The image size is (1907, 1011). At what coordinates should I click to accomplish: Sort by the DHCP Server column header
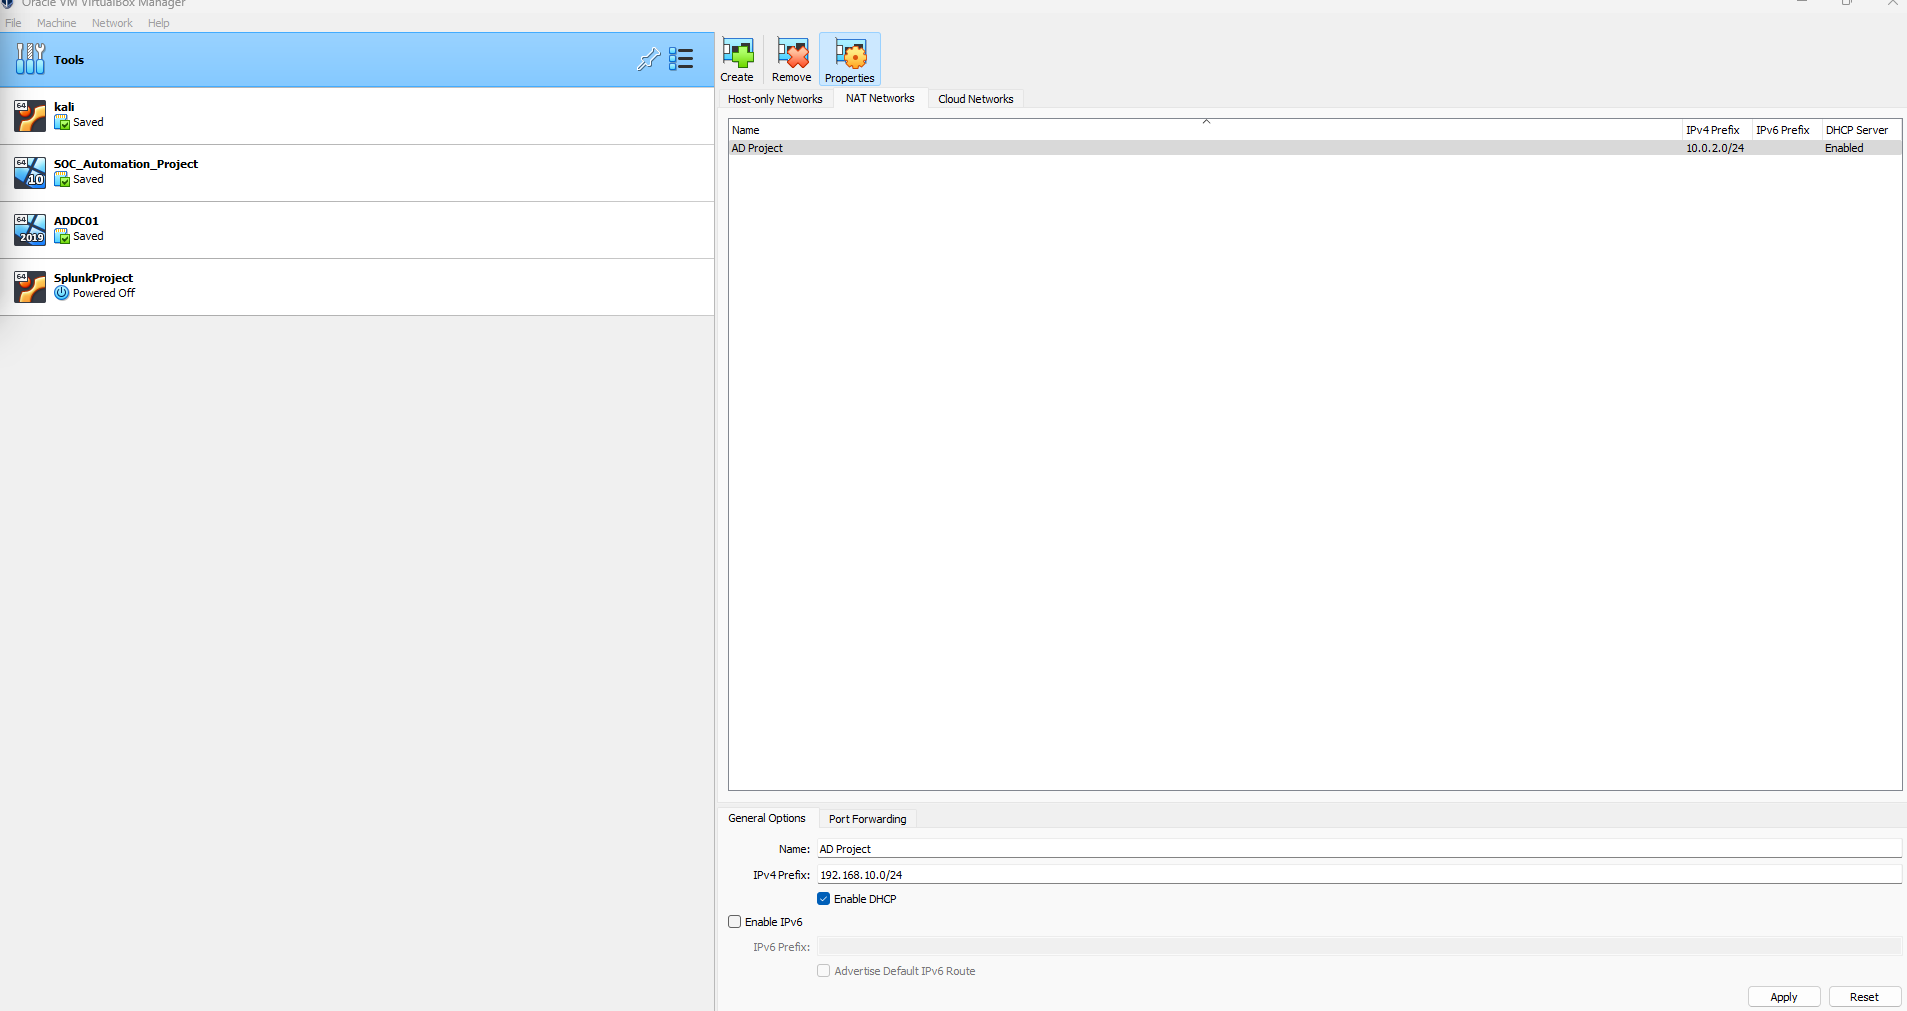click(1861, 130)
